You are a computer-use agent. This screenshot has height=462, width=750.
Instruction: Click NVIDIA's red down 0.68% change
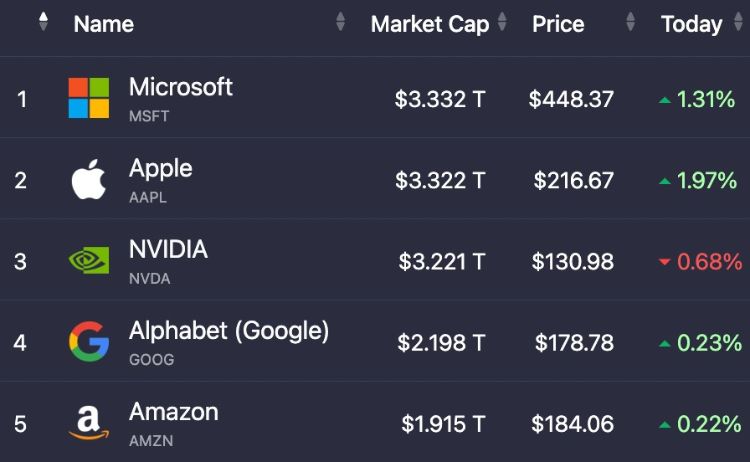coord(700,262)
